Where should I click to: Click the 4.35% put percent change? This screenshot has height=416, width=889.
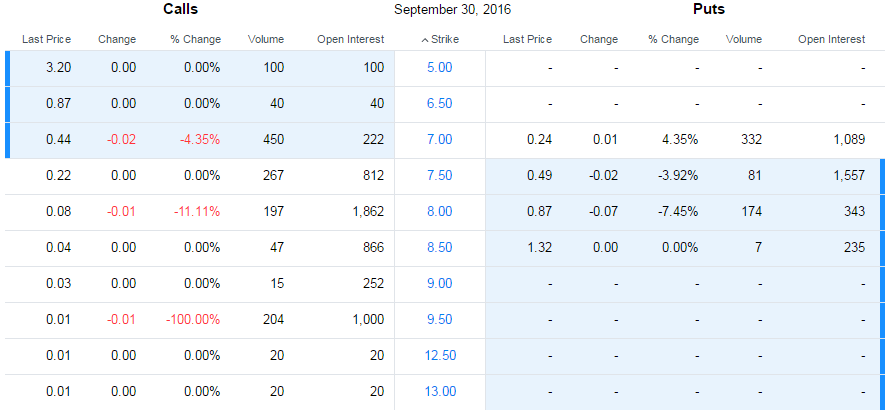(680, 139)
